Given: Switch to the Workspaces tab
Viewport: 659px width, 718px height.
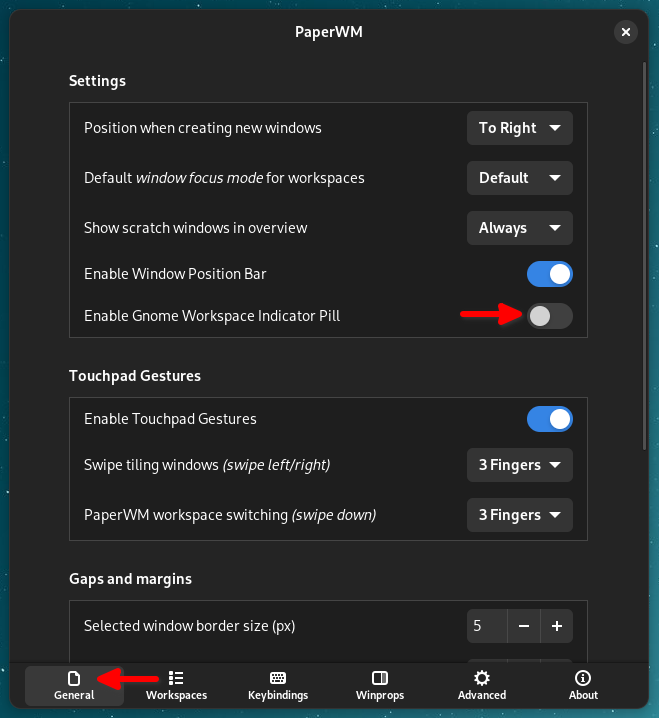Looking at the screenshot, I should tap(176, 685).
